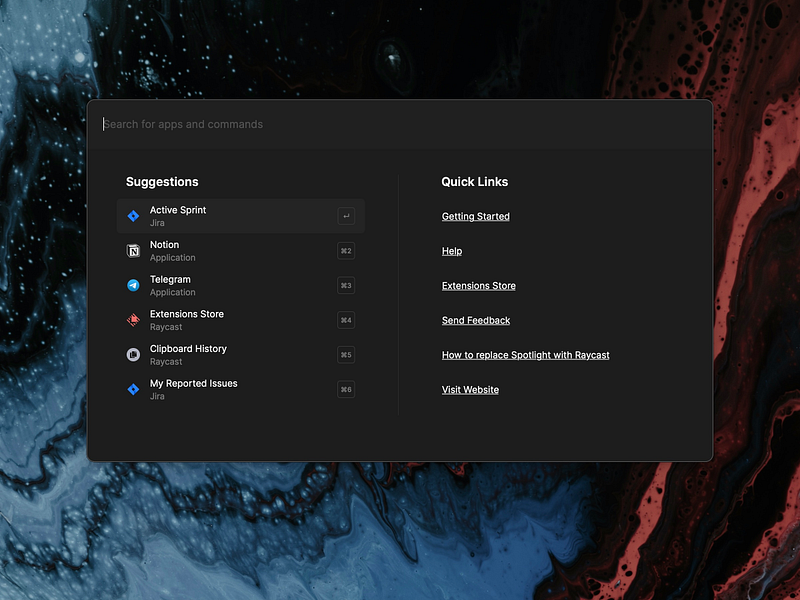Image resolution: width=800 pixels, height=600 pixels.
Task: Open How to replace Spotlight with Raycast
Action: [x=526, y=355]
